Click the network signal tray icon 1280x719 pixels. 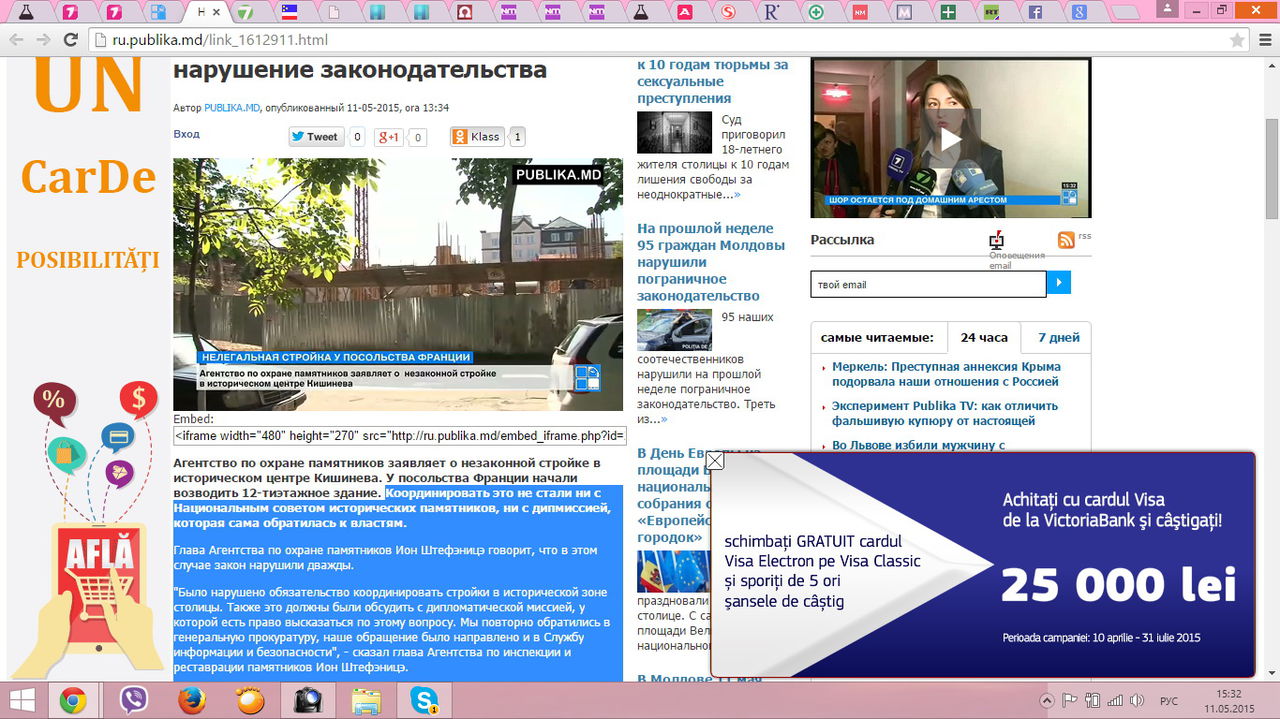coord(1117,701)
